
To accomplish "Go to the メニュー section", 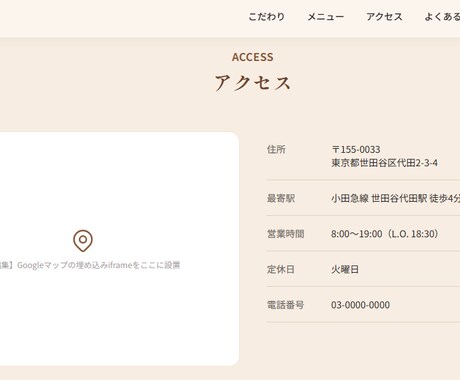I will pyautogui.click(x=325, y=17).
